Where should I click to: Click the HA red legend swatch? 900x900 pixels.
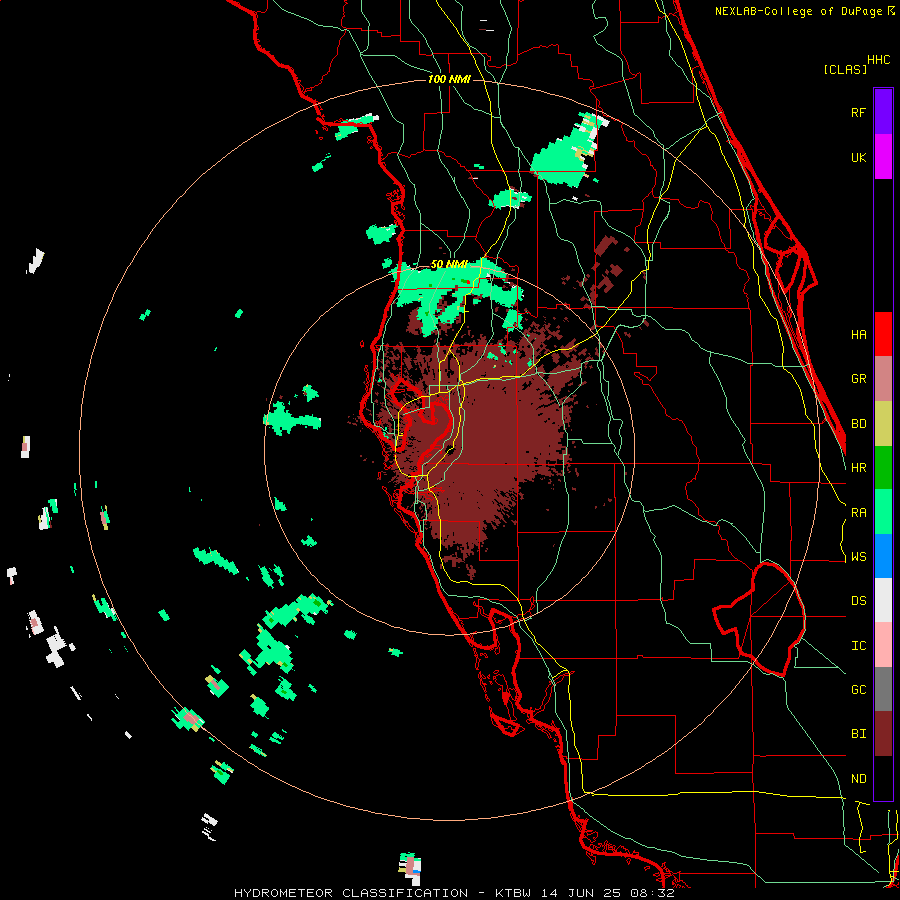[x=883, y=334]
